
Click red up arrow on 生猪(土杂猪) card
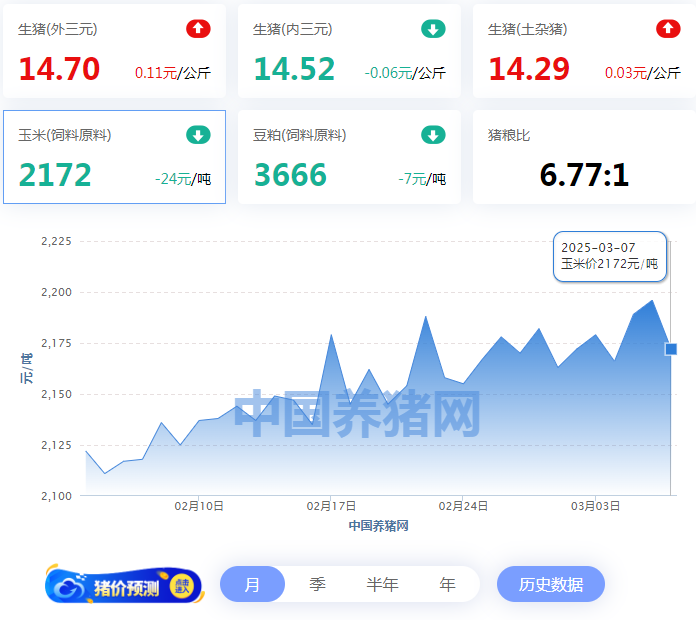coord(668,29)
